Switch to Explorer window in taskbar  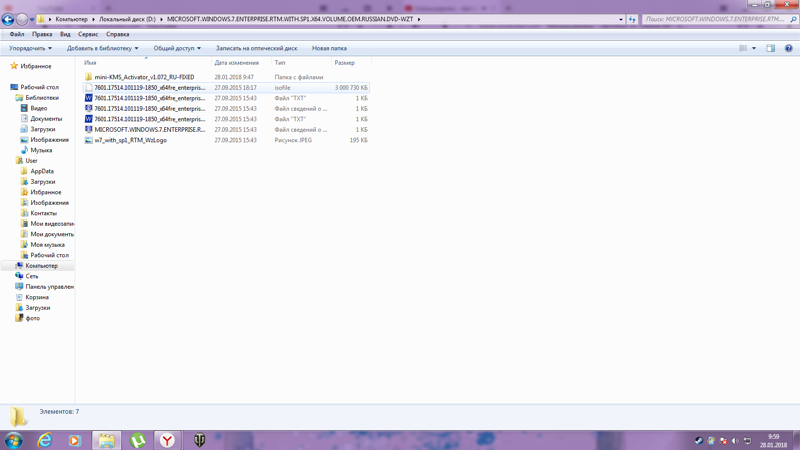point(106,440)
